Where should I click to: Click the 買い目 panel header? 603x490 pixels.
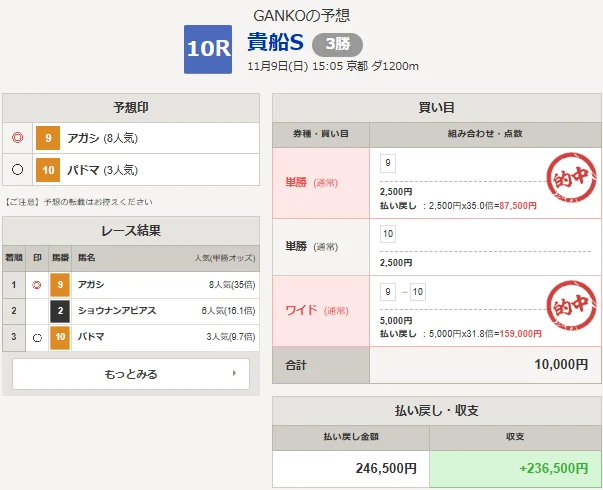[x=437, y=108]
